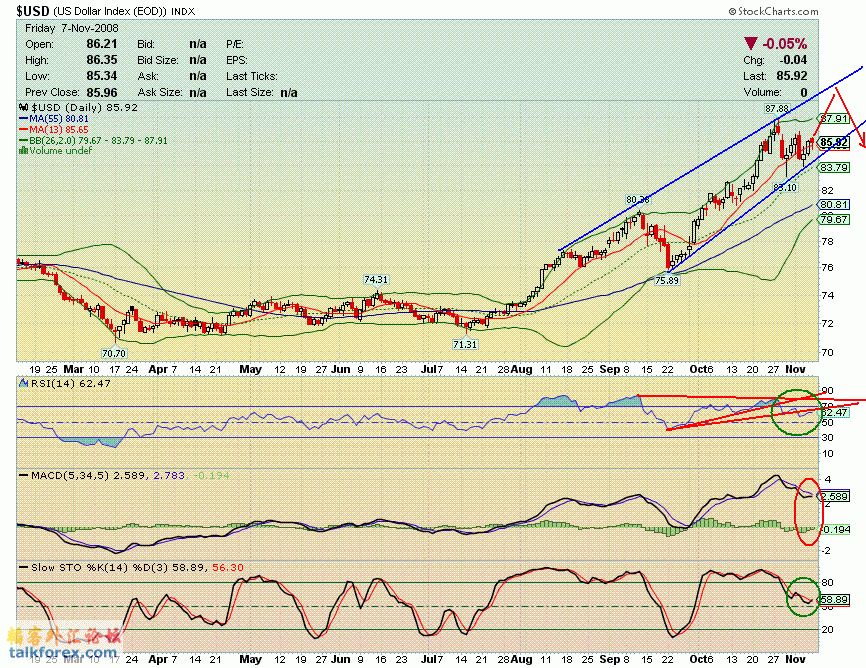
Task: Click the EPS label
Action: tap(236, 60)
